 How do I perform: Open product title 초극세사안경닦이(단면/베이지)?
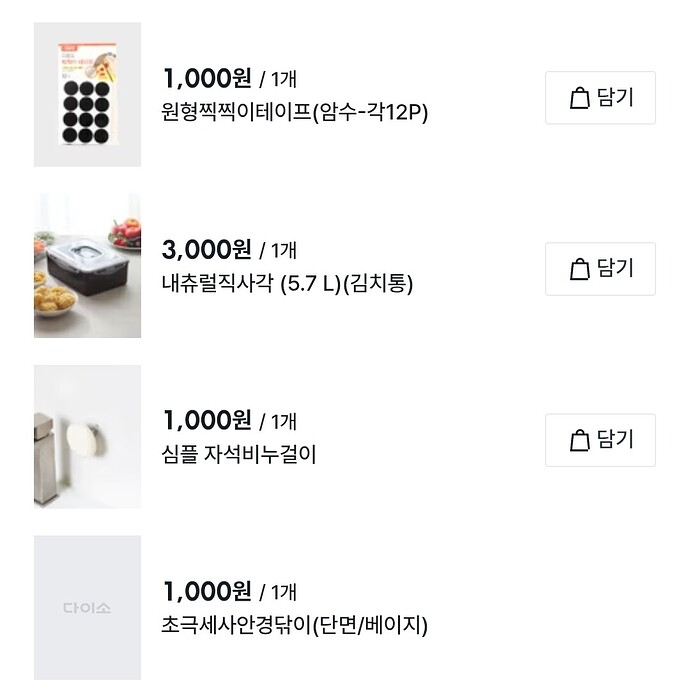pos(294,626)
